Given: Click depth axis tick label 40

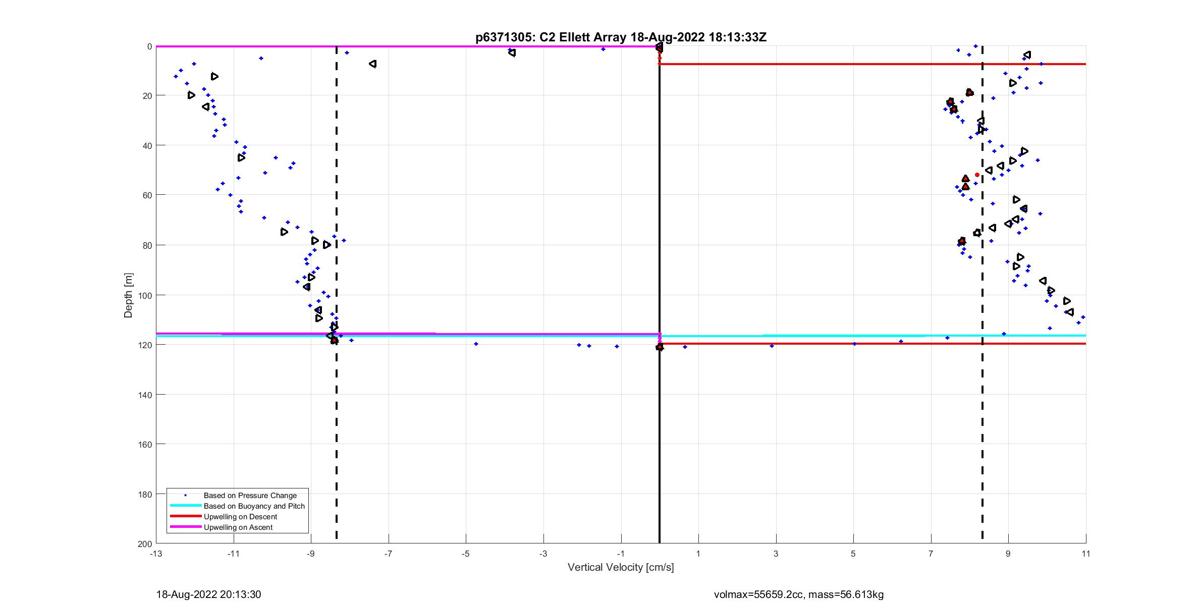Looking at the screenshot, I should click(145, 146).
